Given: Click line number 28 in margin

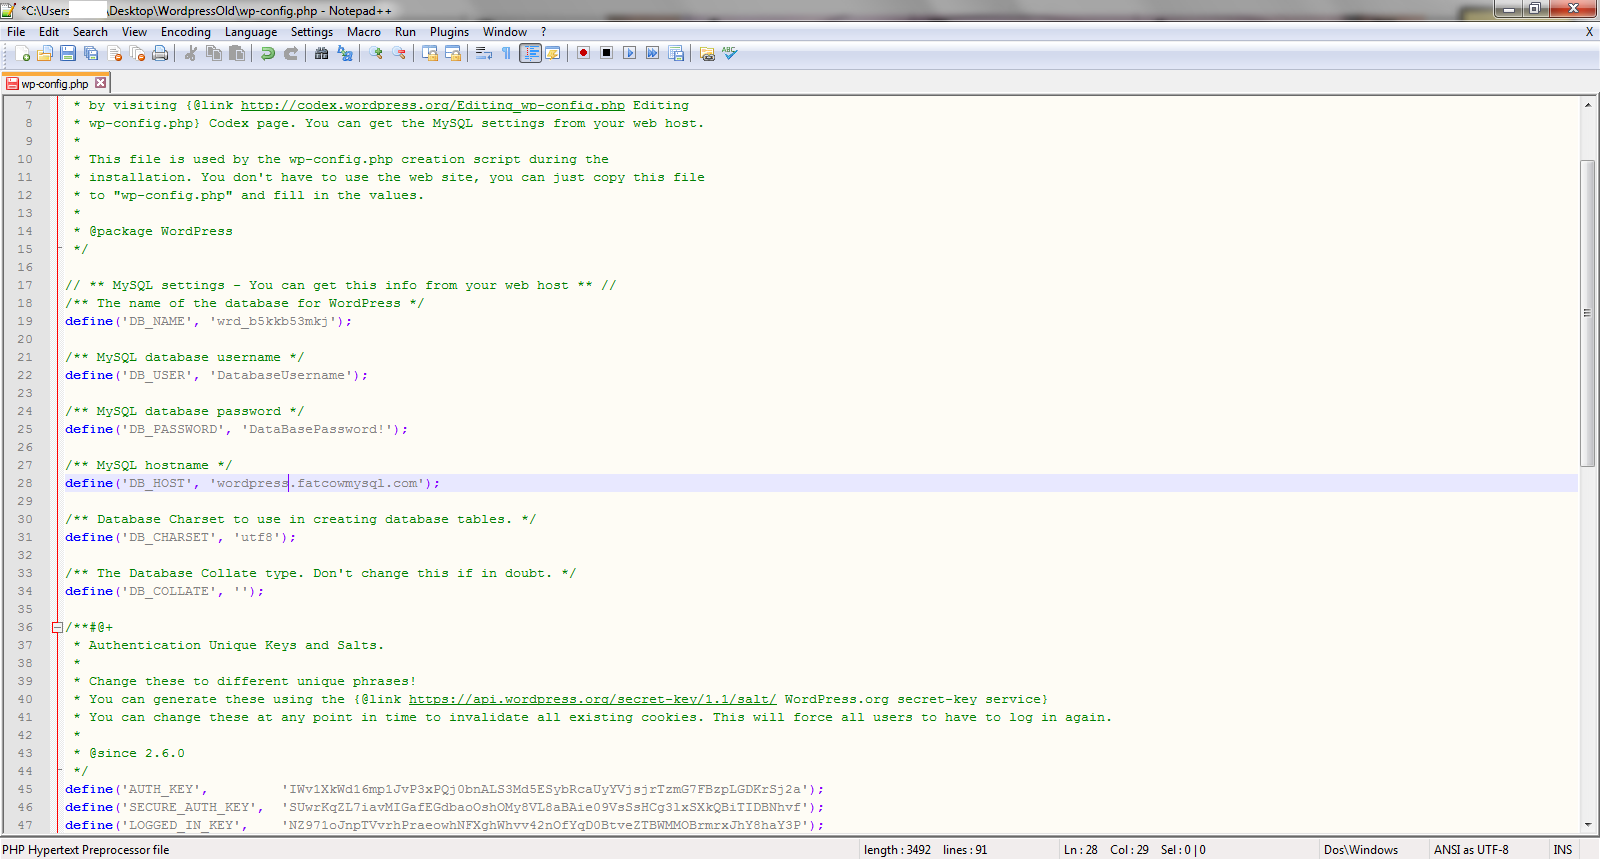Looking at the screenshot, I should point(24,483).
